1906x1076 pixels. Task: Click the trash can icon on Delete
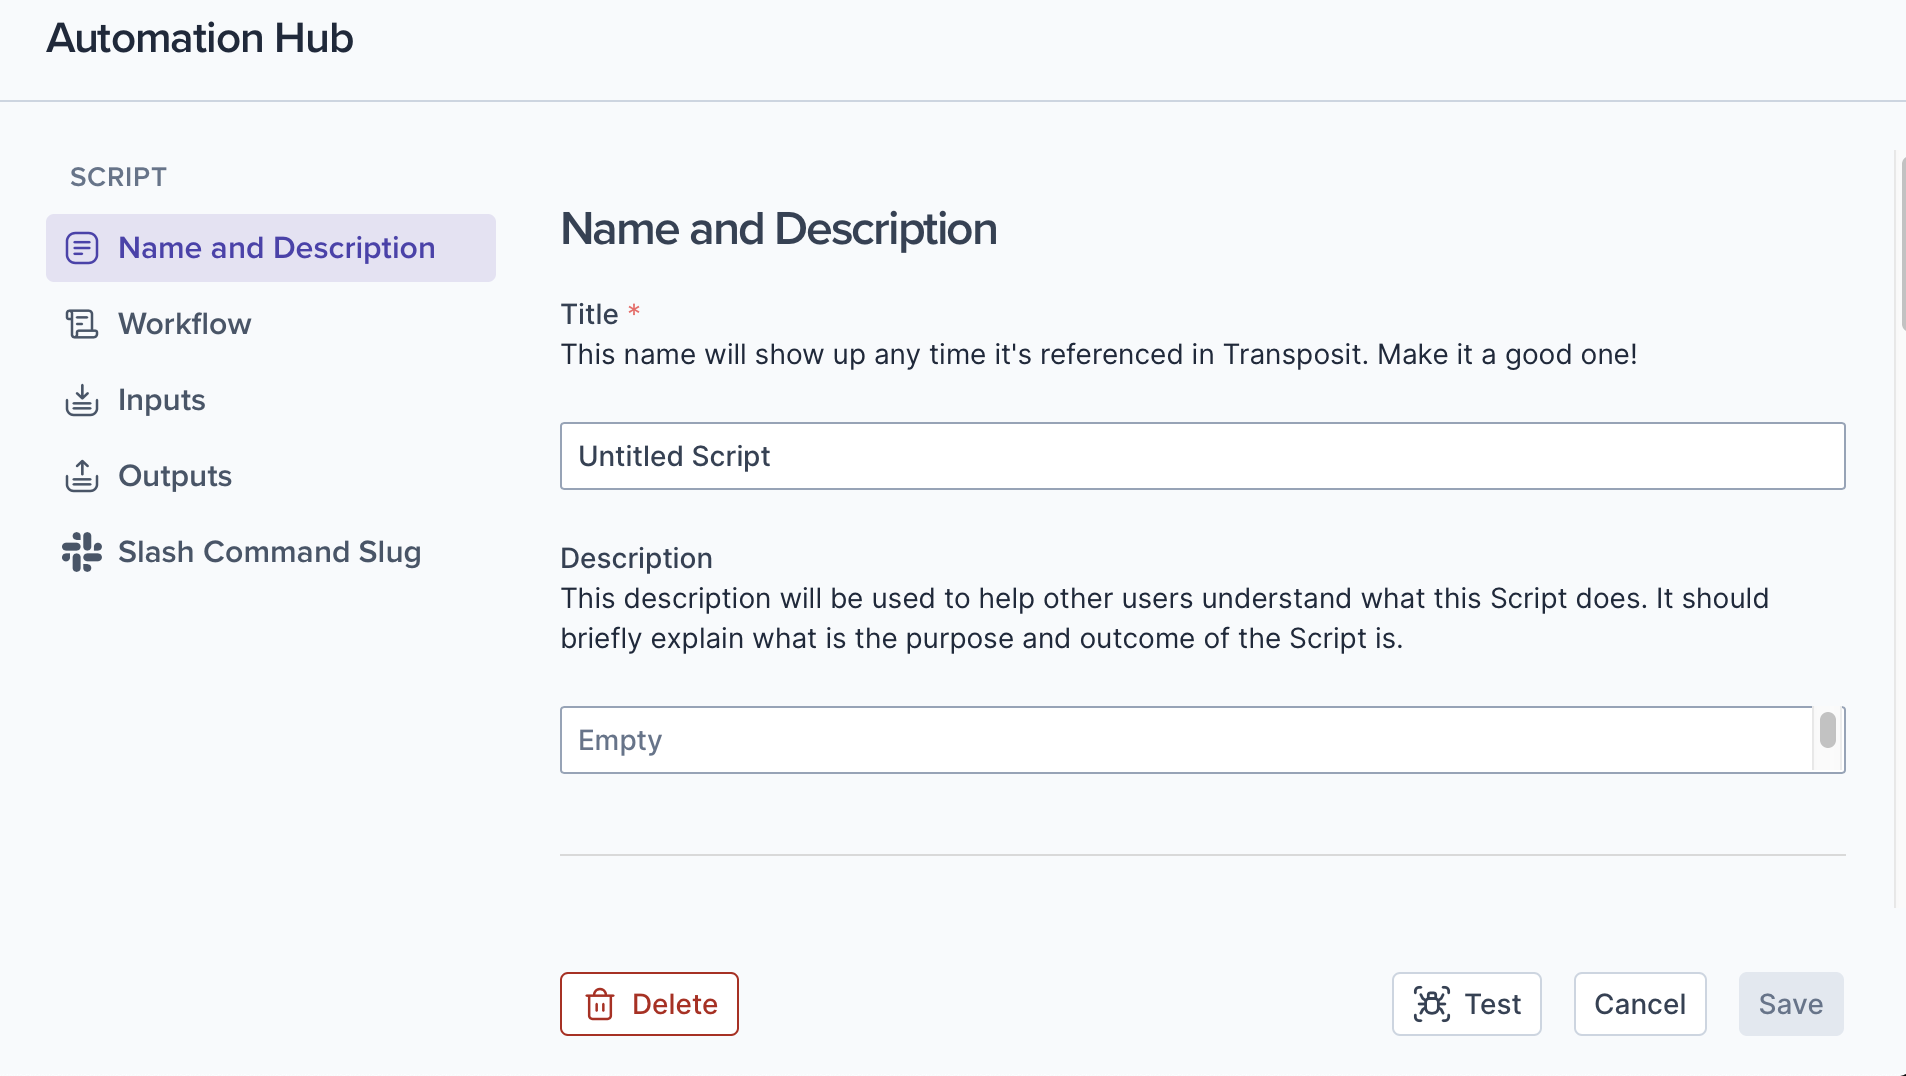(600, 1004)
